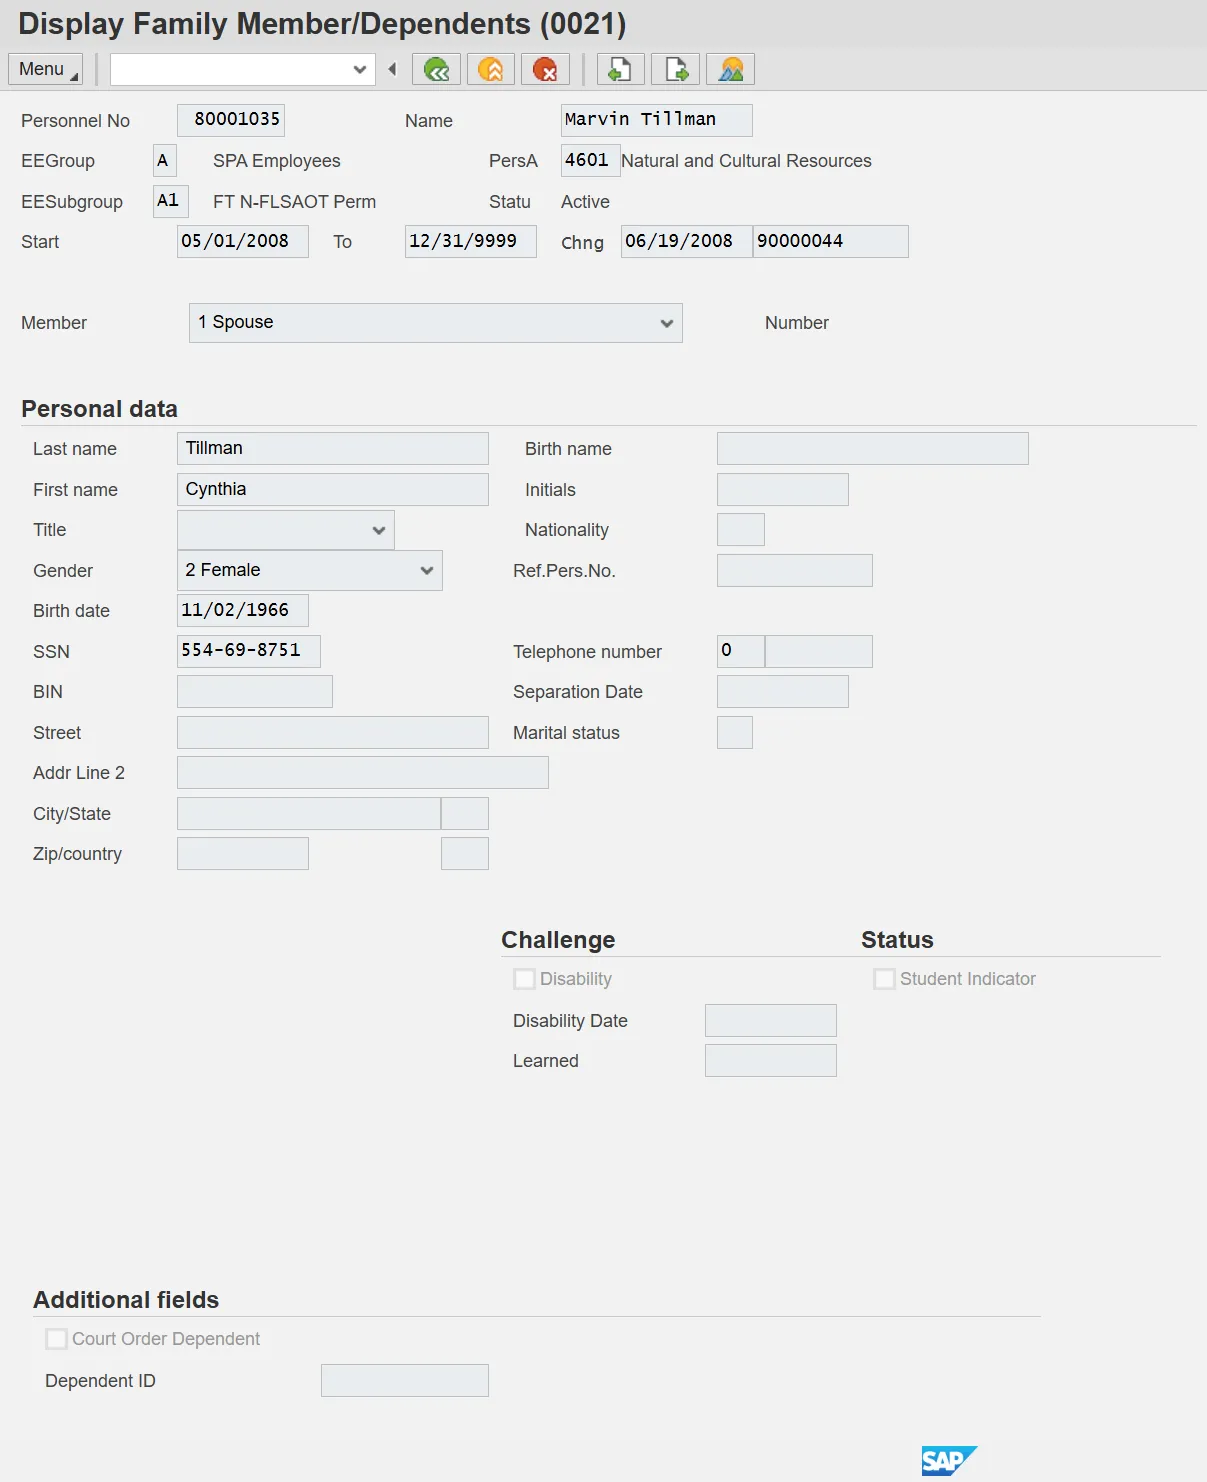Click the City field
Screen dimensions: 1207x1482
[x=309, y=814]
